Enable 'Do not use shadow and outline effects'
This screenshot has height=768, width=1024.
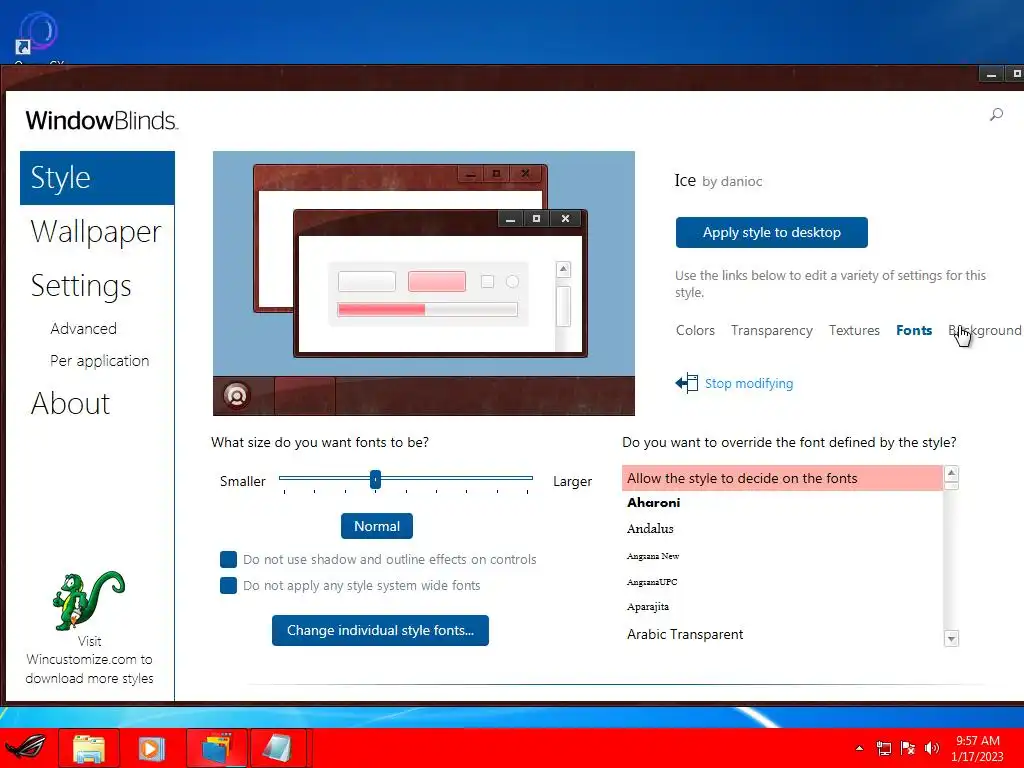point(228,560)
